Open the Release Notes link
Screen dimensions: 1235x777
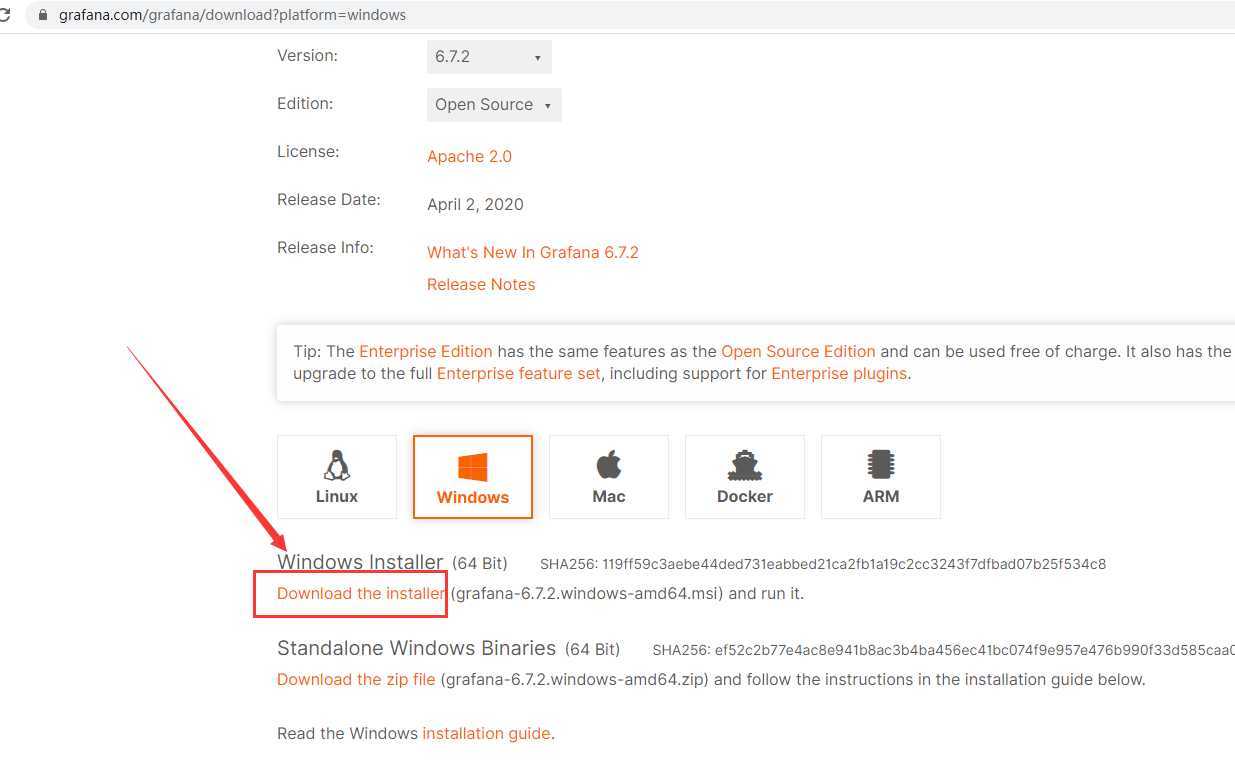pos(481,284)
